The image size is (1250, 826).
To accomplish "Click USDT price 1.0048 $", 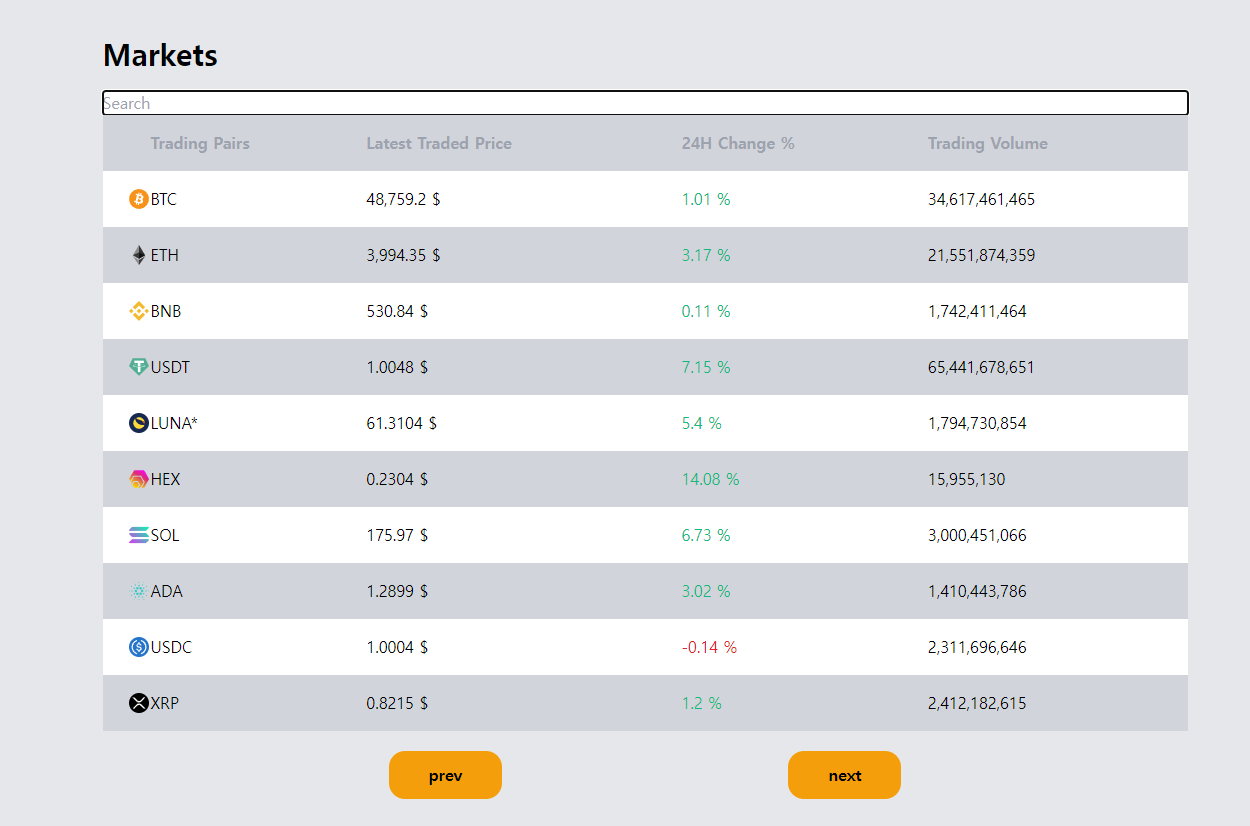I will coord(397,367).
